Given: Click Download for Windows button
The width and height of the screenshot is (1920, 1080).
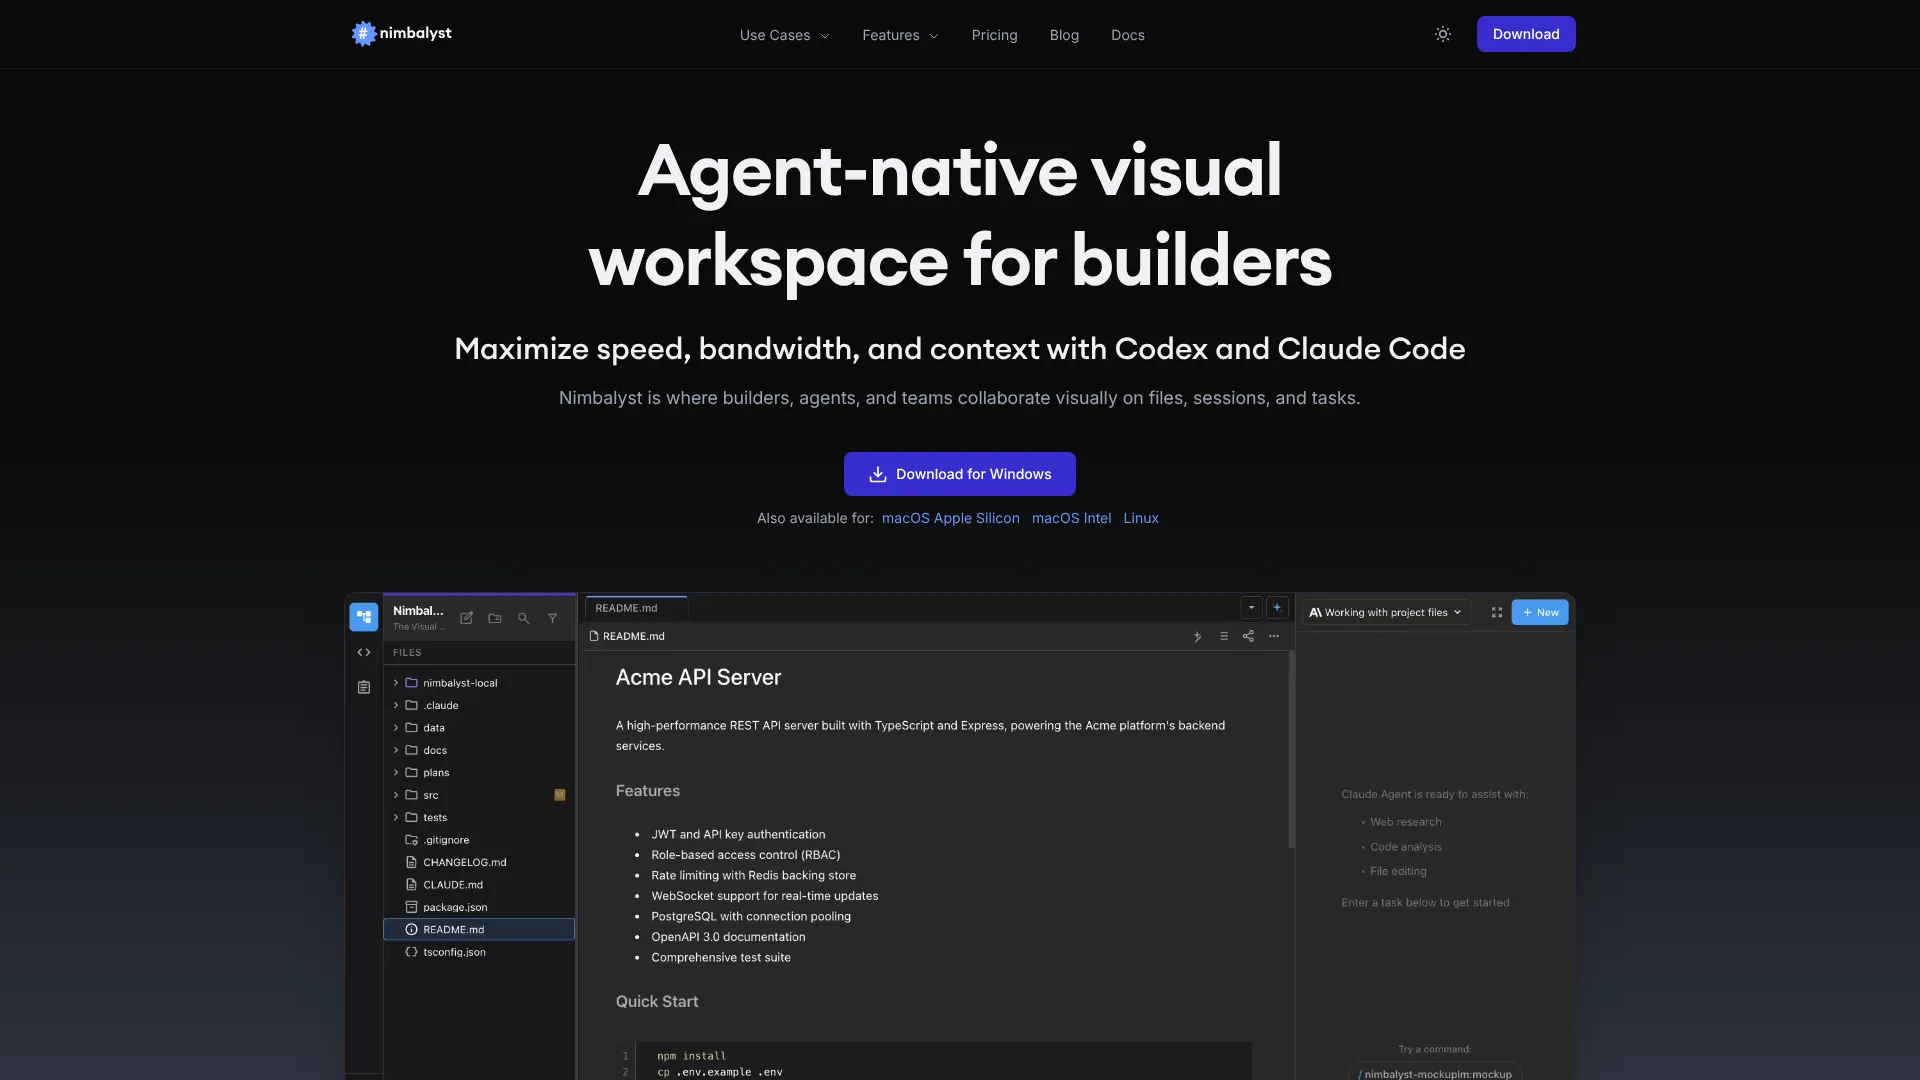Looking at the screenshot, I should coord(959,474).
